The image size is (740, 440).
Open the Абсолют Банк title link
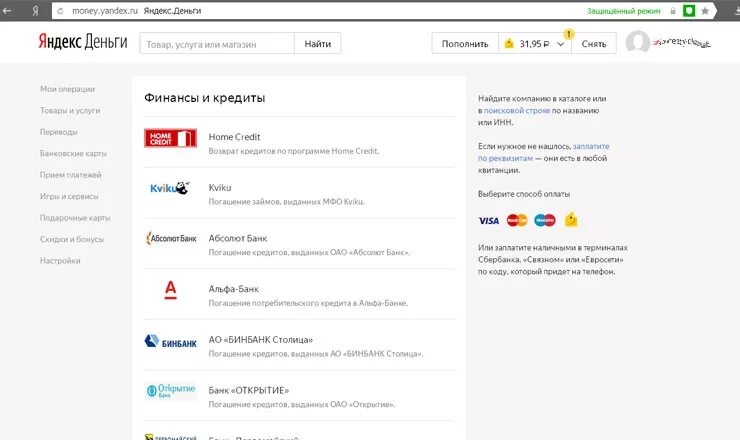238,238
